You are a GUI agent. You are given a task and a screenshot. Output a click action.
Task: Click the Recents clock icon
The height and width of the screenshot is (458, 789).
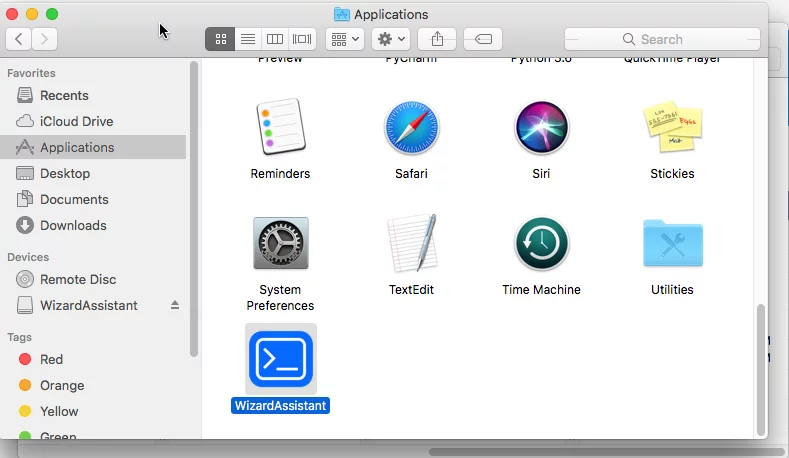25,95
